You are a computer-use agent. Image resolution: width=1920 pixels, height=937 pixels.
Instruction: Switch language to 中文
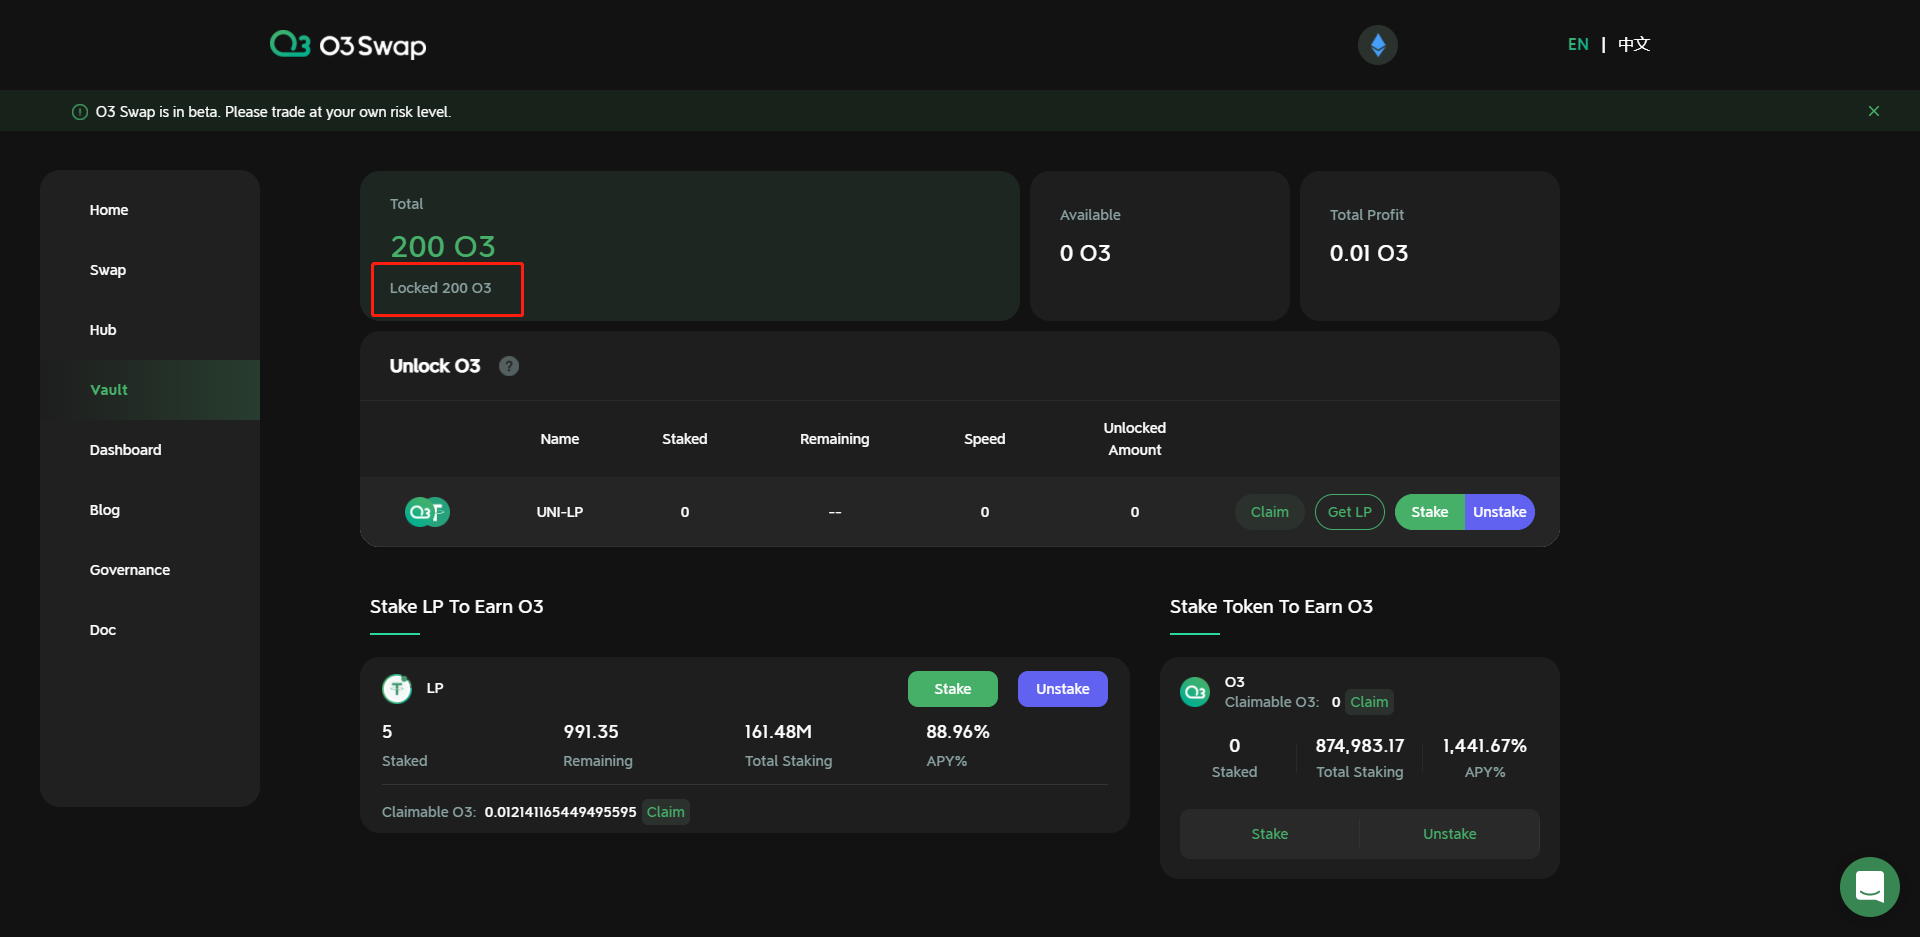(1634, 44)
